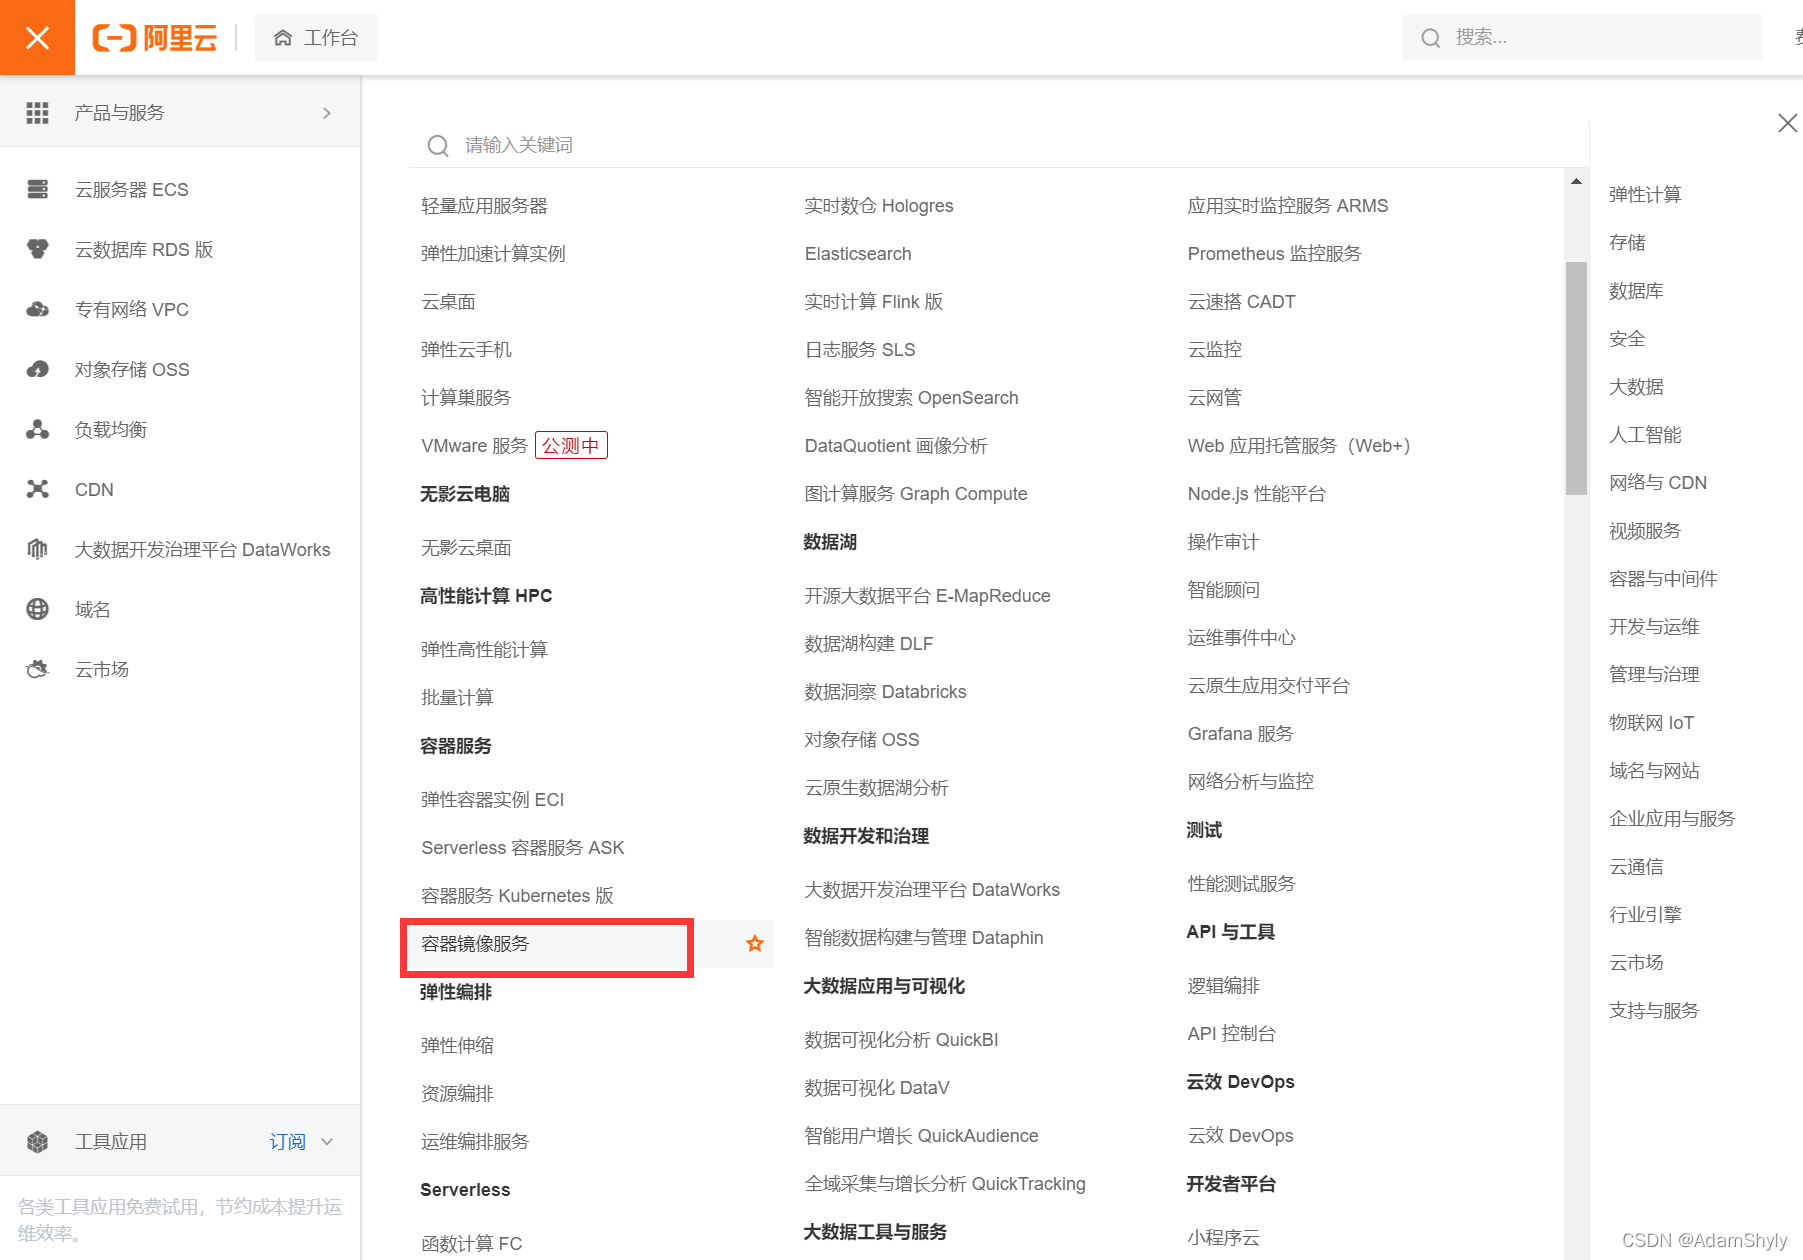Click the 订阅 link
Screen dimensions: 1803x1260
[x=287, y=1141]
